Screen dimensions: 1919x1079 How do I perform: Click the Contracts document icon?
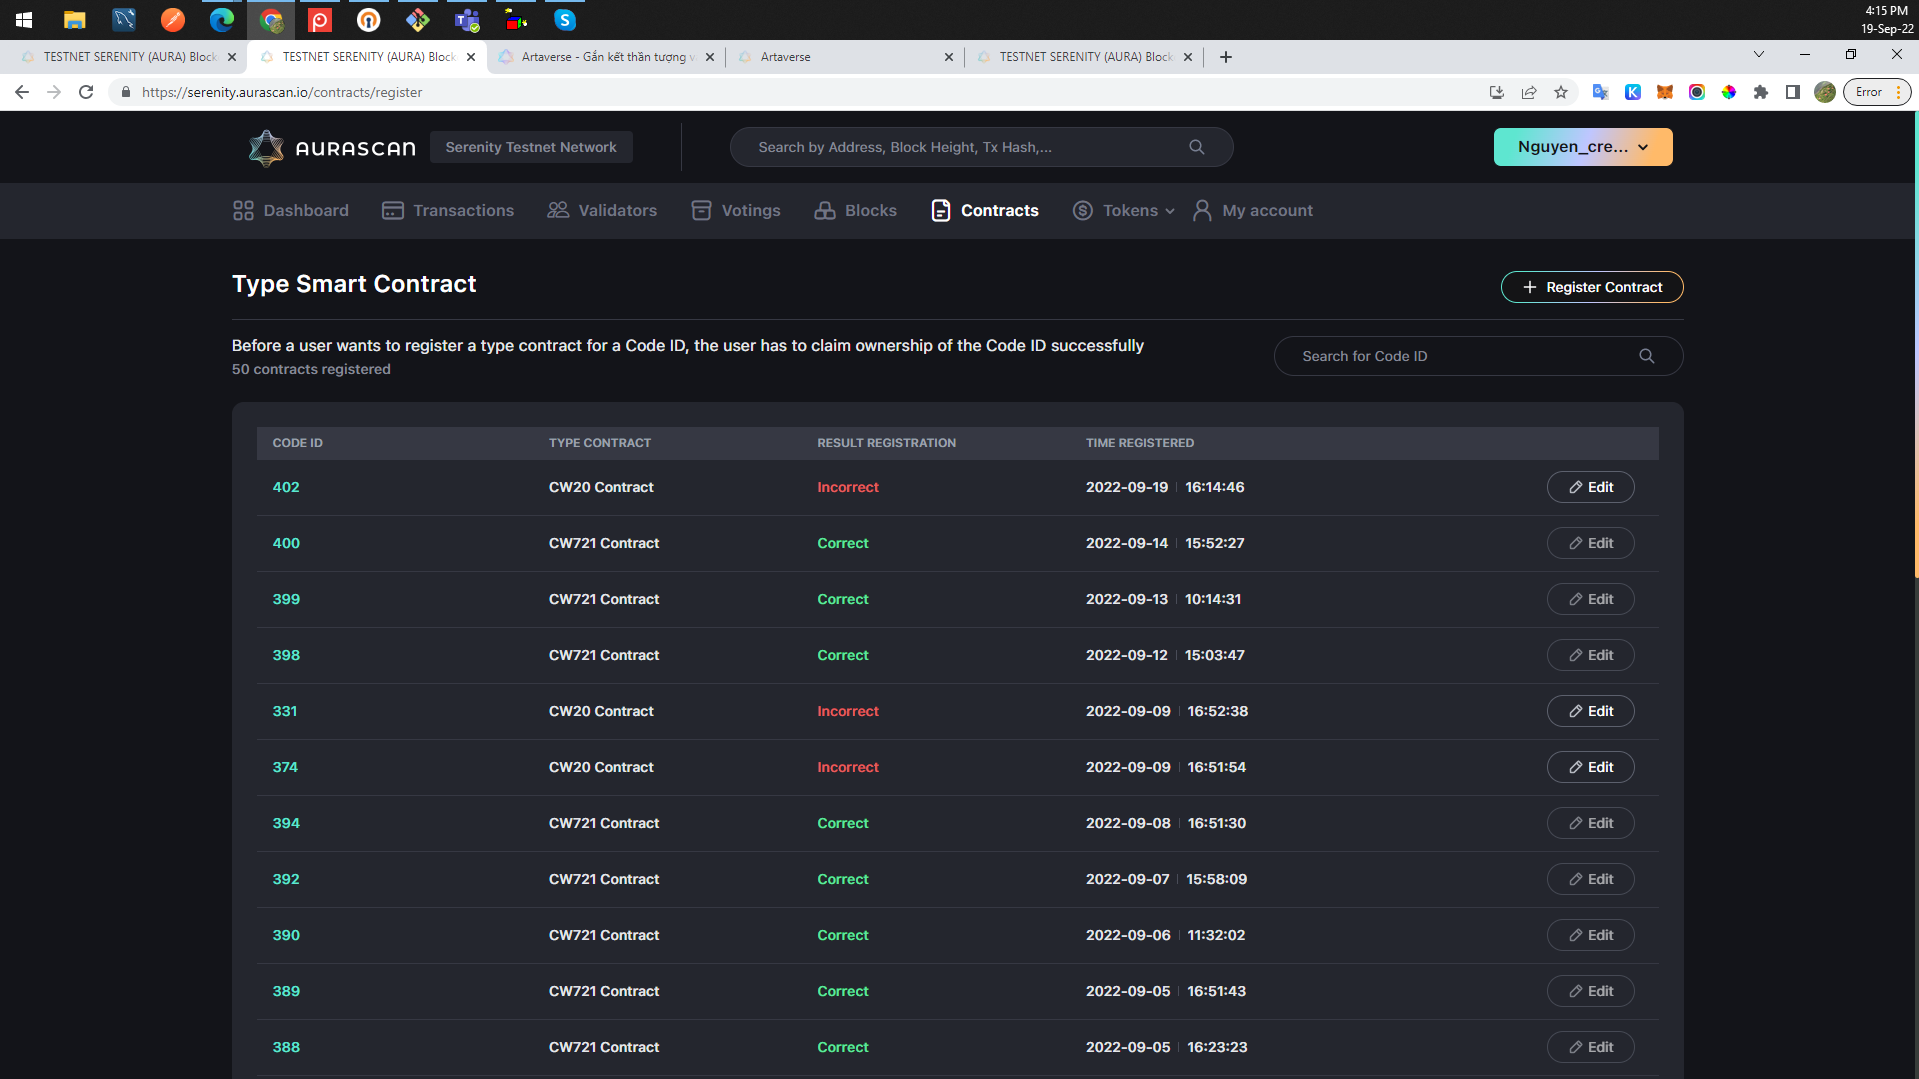pos(940,210)
